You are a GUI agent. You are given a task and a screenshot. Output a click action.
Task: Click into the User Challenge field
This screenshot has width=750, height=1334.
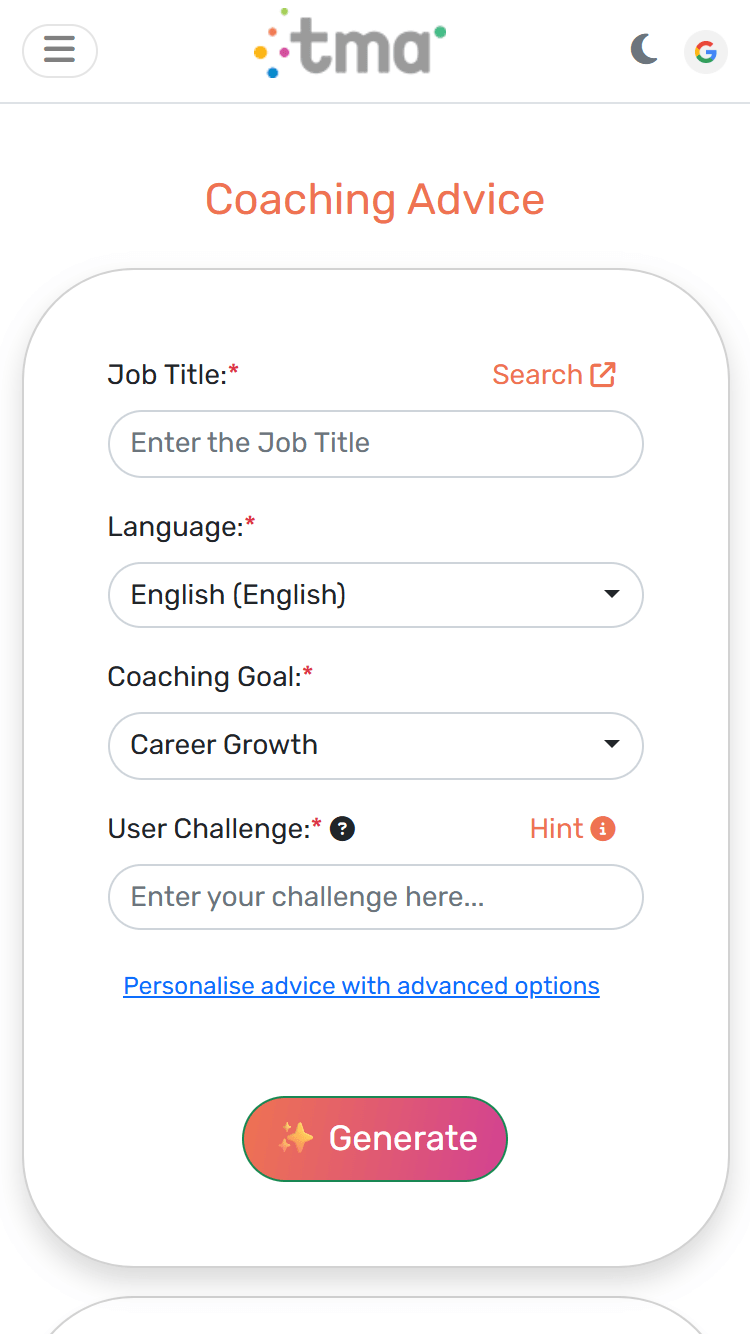(x=375, y=897)
